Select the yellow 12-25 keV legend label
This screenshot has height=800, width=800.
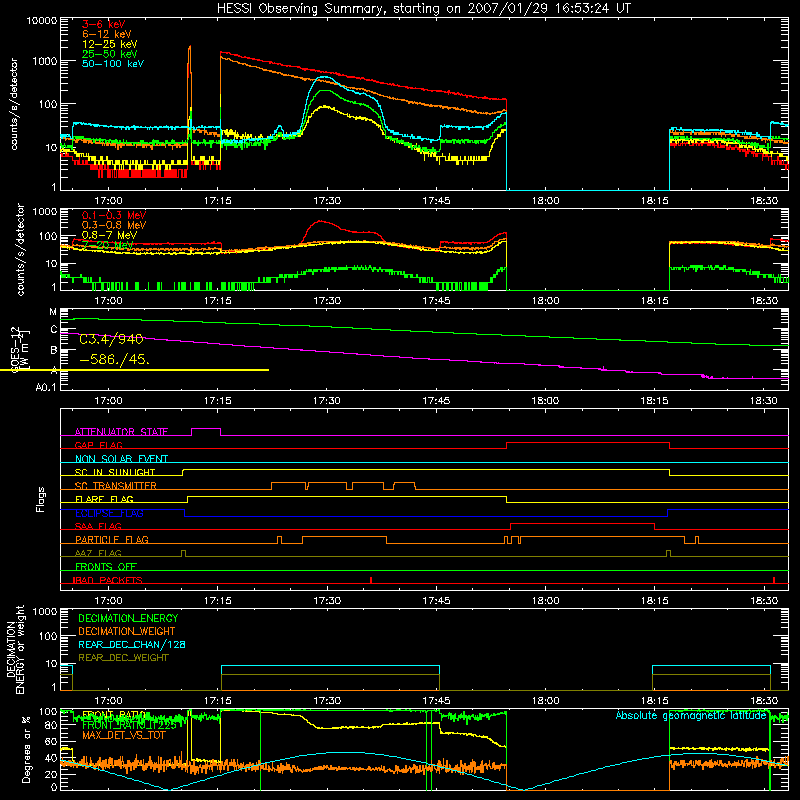coord(110,44)
